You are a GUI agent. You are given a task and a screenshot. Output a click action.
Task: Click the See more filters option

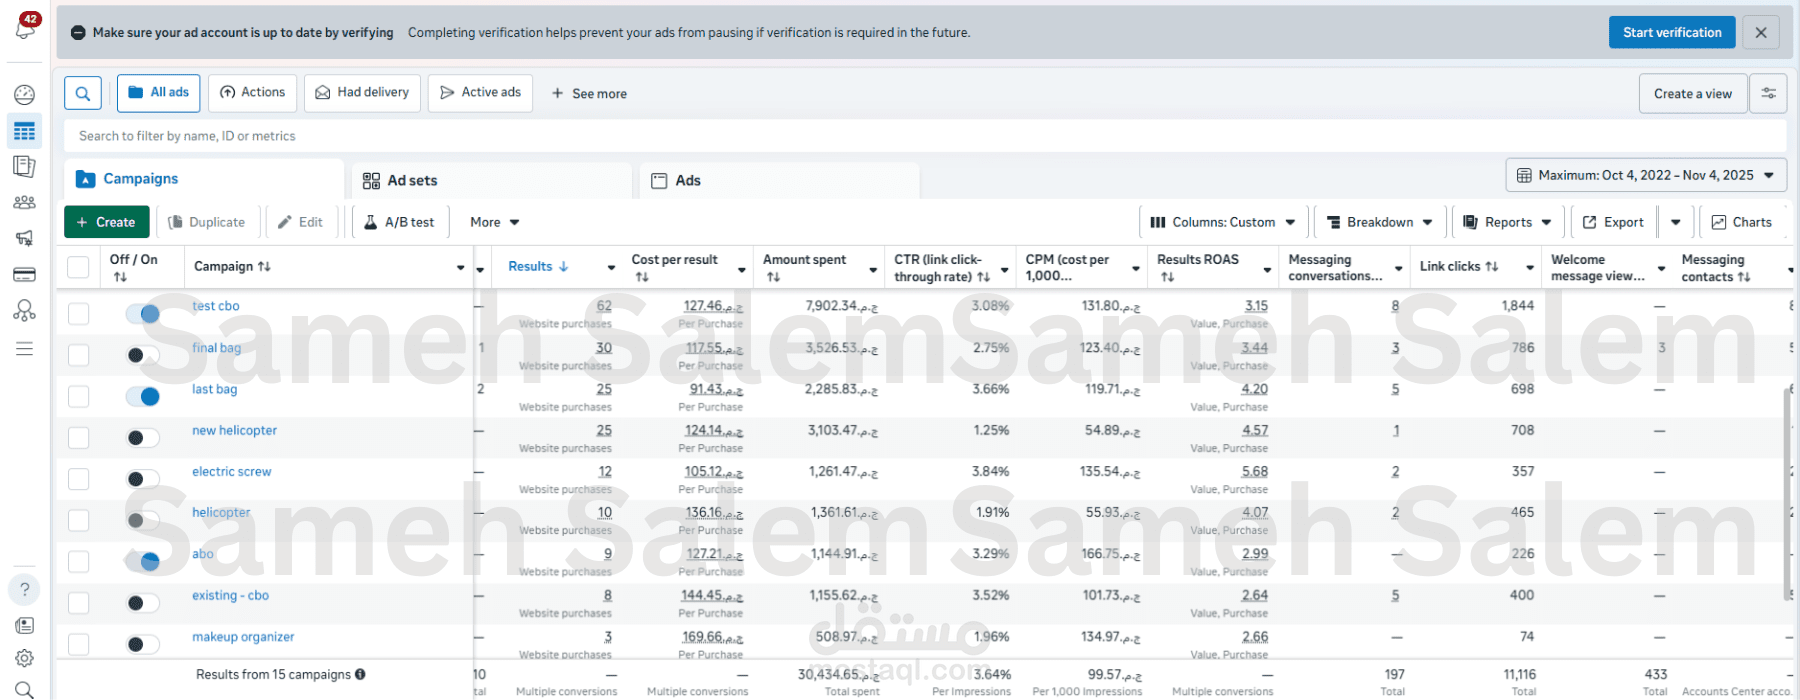[589, 94]
